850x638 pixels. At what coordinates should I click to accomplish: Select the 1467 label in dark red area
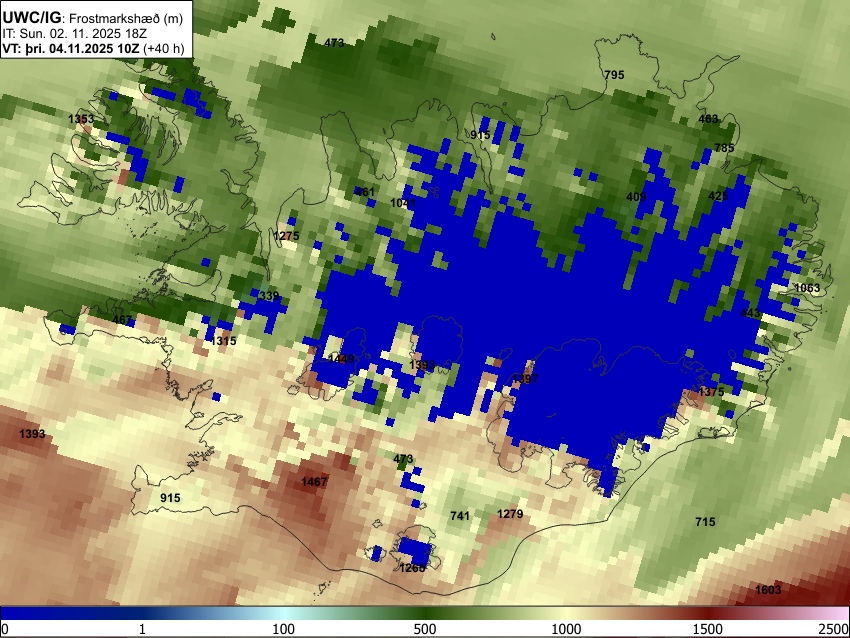coord(314,481)
